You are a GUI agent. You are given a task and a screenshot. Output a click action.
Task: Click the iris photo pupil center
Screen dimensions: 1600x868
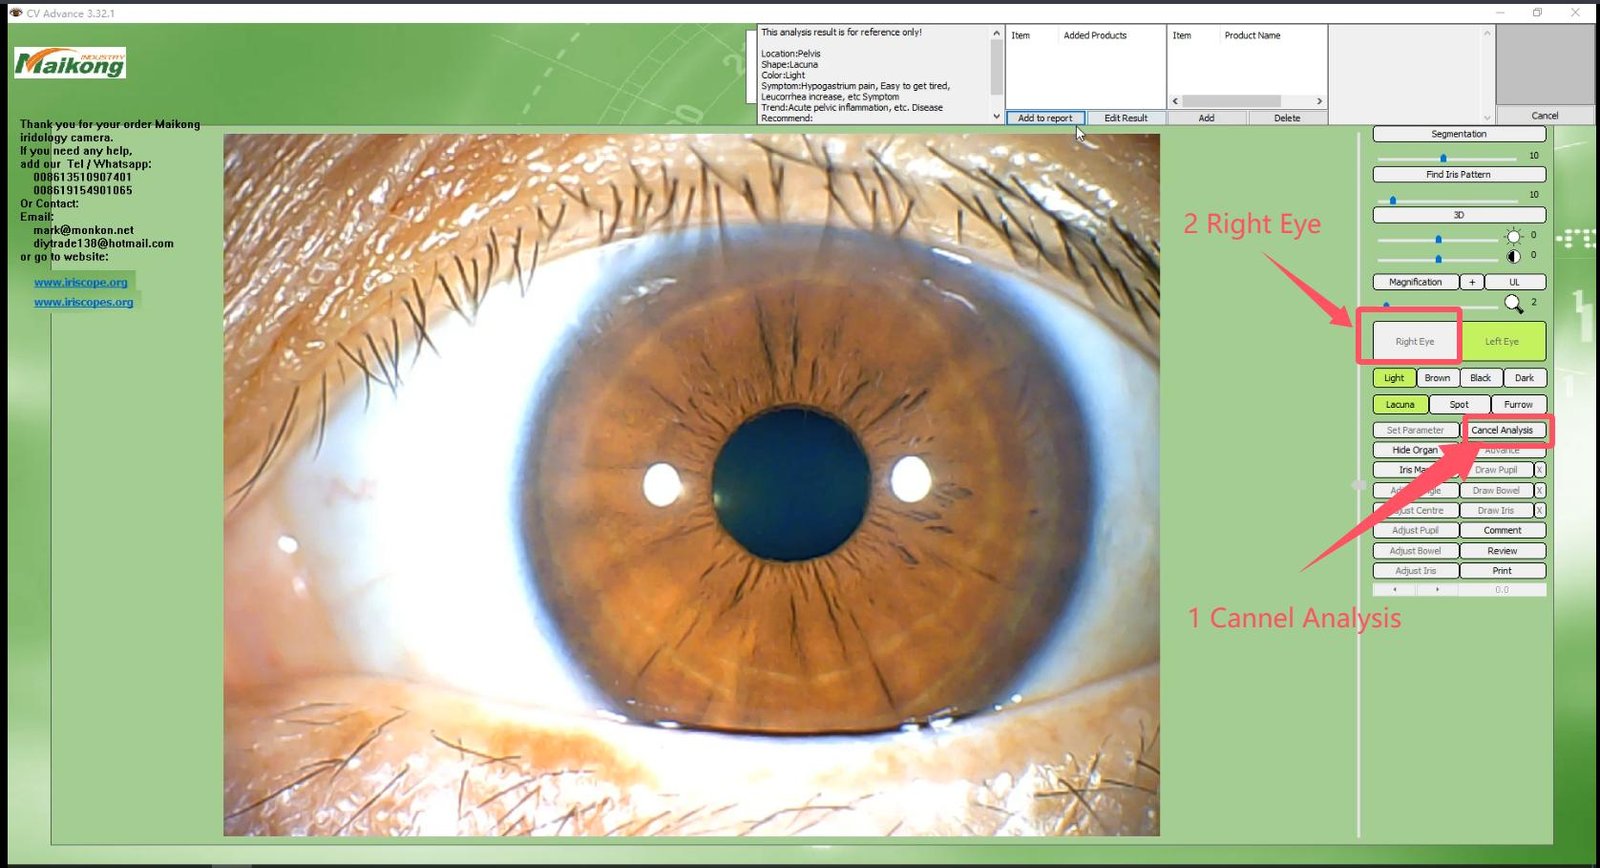790,483
